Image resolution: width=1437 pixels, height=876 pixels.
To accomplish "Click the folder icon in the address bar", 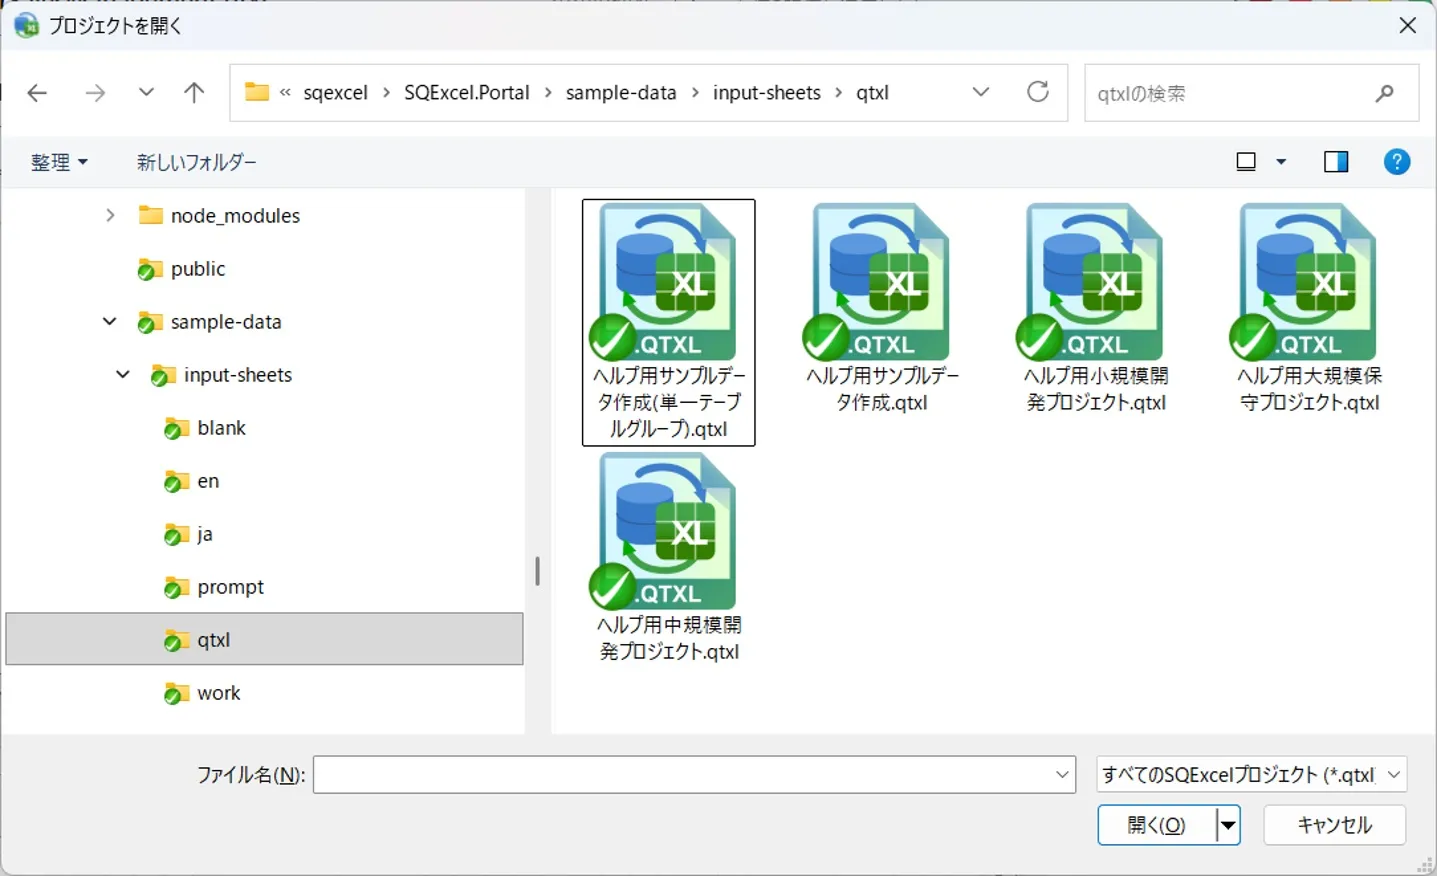I will pos(257,92).
